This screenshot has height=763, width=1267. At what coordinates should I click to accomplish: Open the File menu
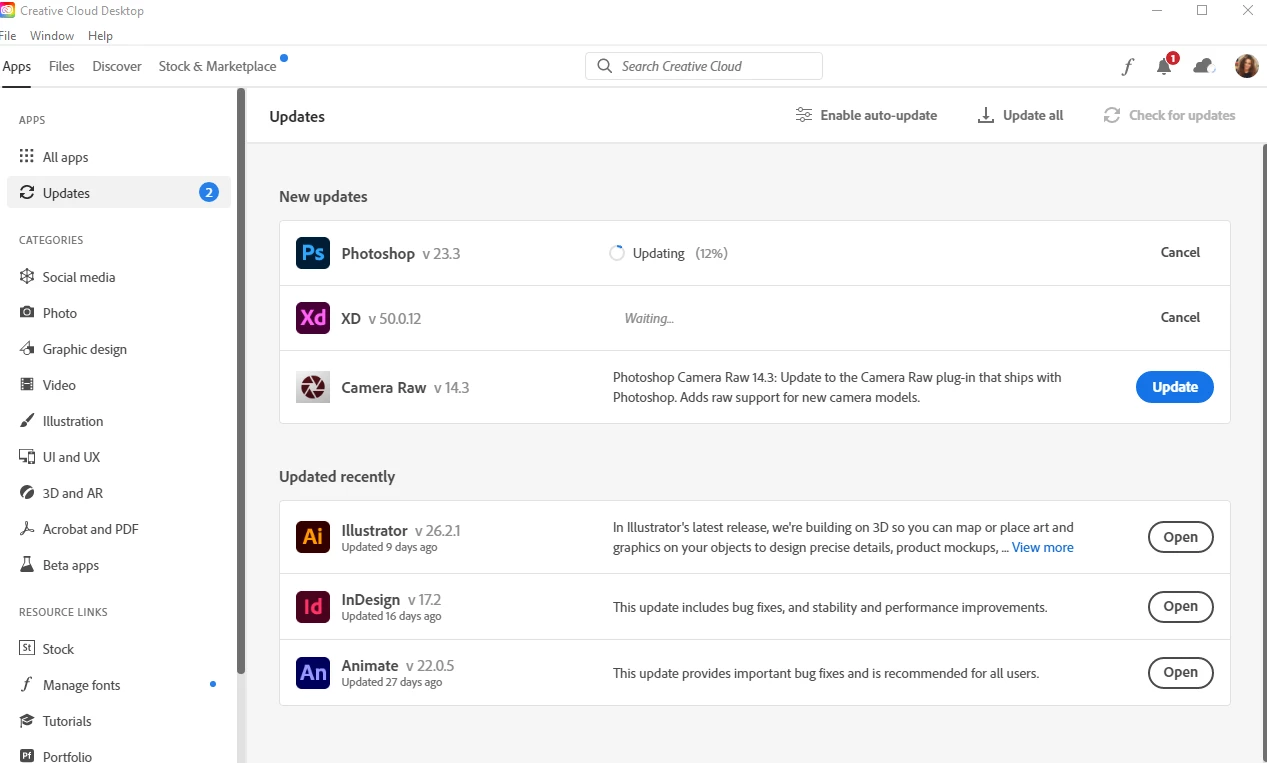click(8, 35)
